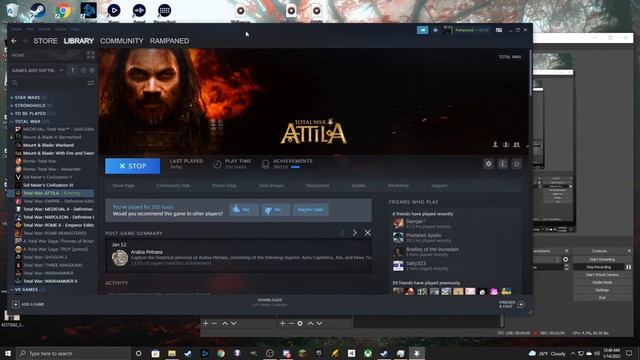Choose Maybe Later on the recommendation prompt
The image size is (640, 360).
point(310,209)
